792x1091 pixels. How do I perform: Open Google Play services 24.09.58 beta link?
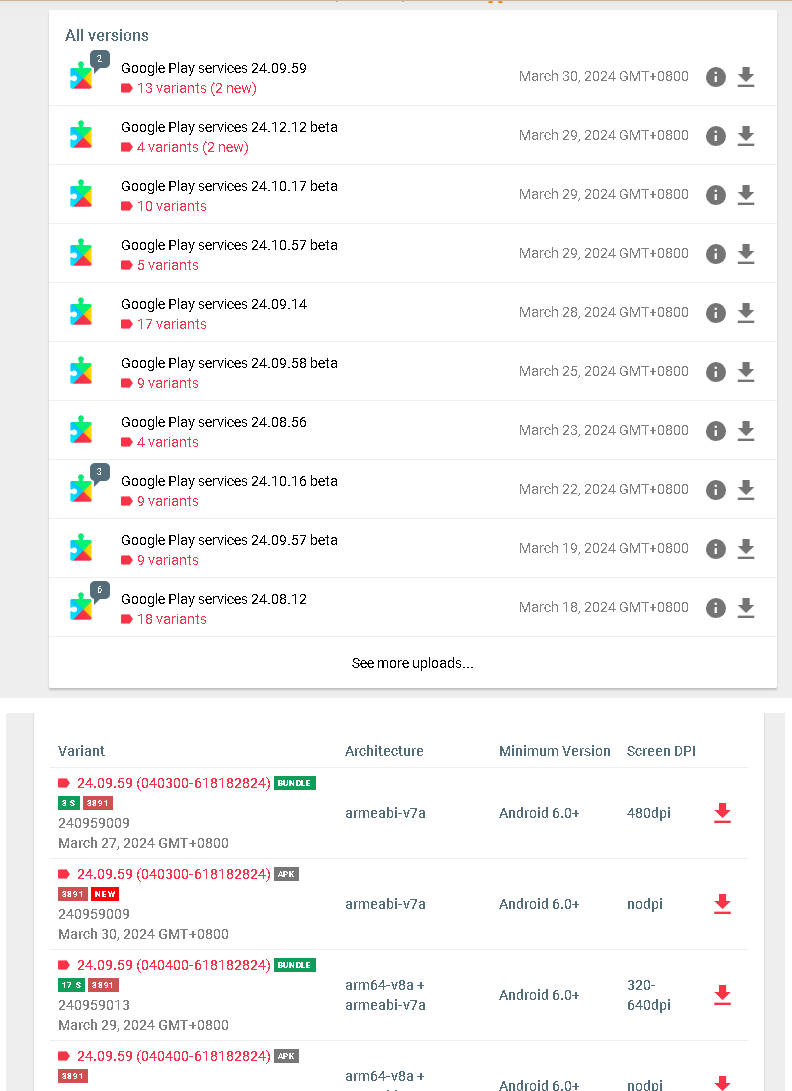pos(229,363)
